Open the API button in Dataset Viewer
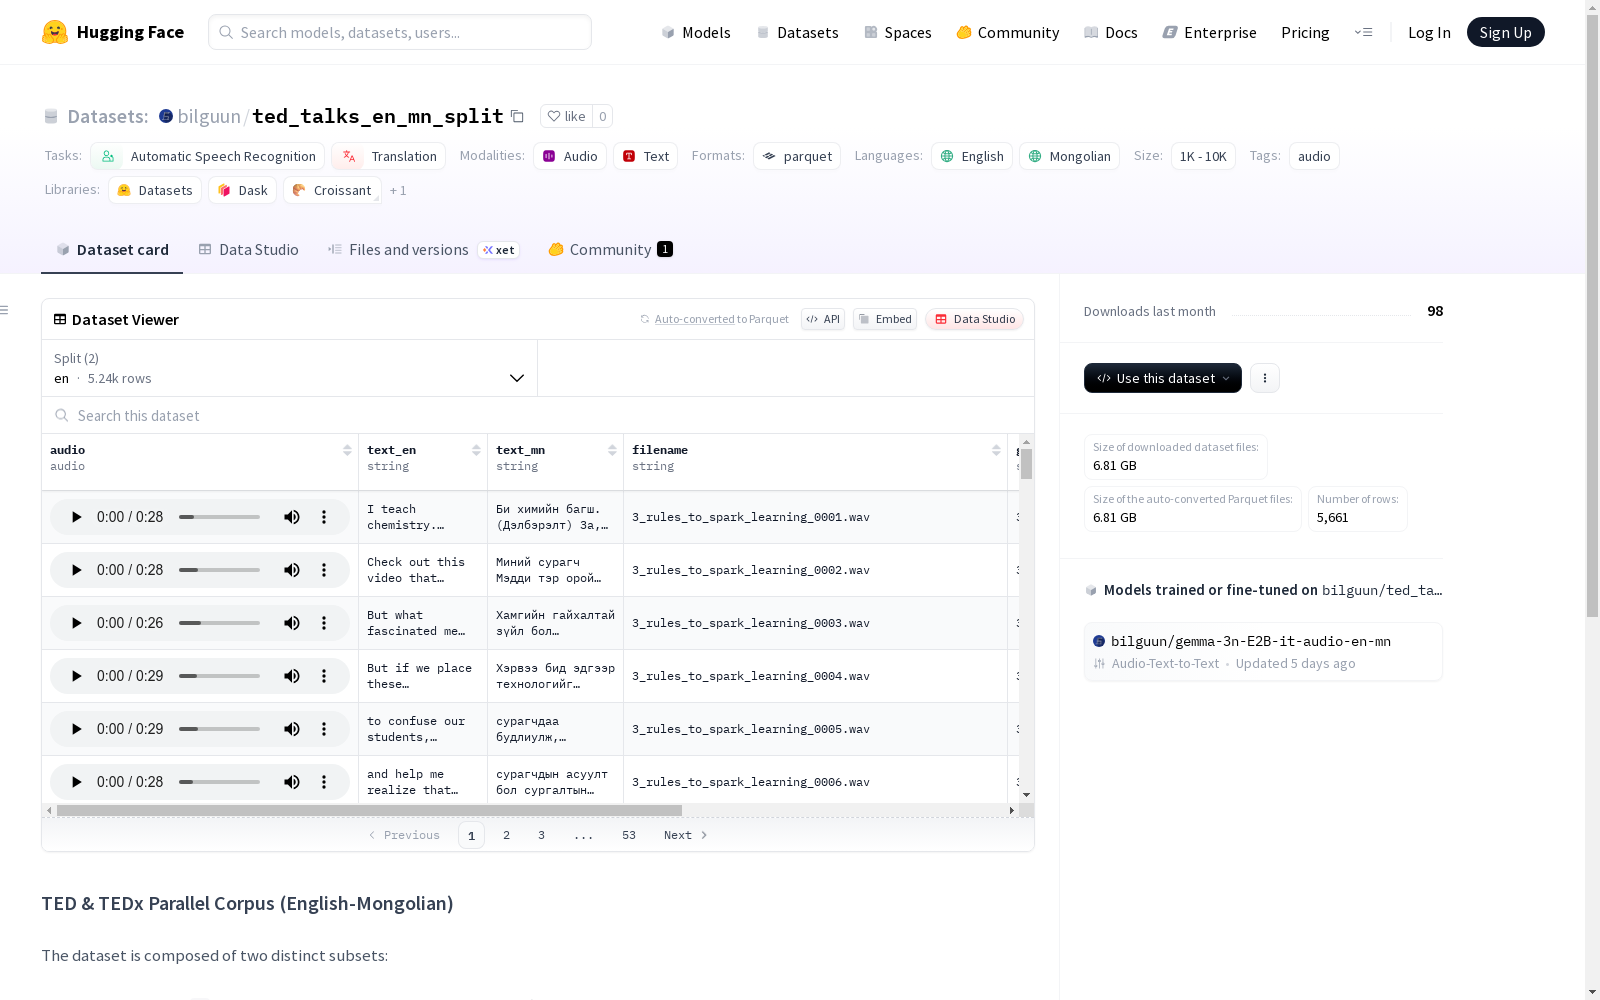Viewport: 1600px width, 1000px height. pyautogui.click(x=823, y=319)
